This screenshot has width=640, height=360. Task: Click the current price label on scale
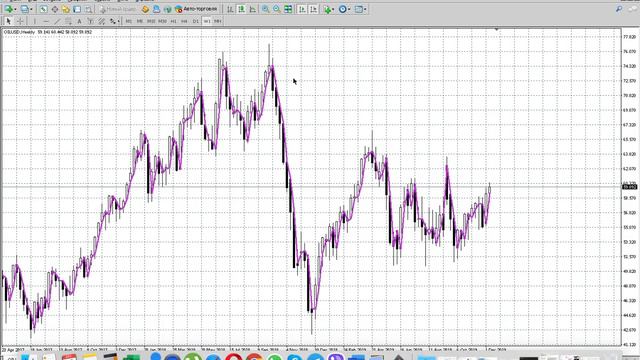[630, 187]
